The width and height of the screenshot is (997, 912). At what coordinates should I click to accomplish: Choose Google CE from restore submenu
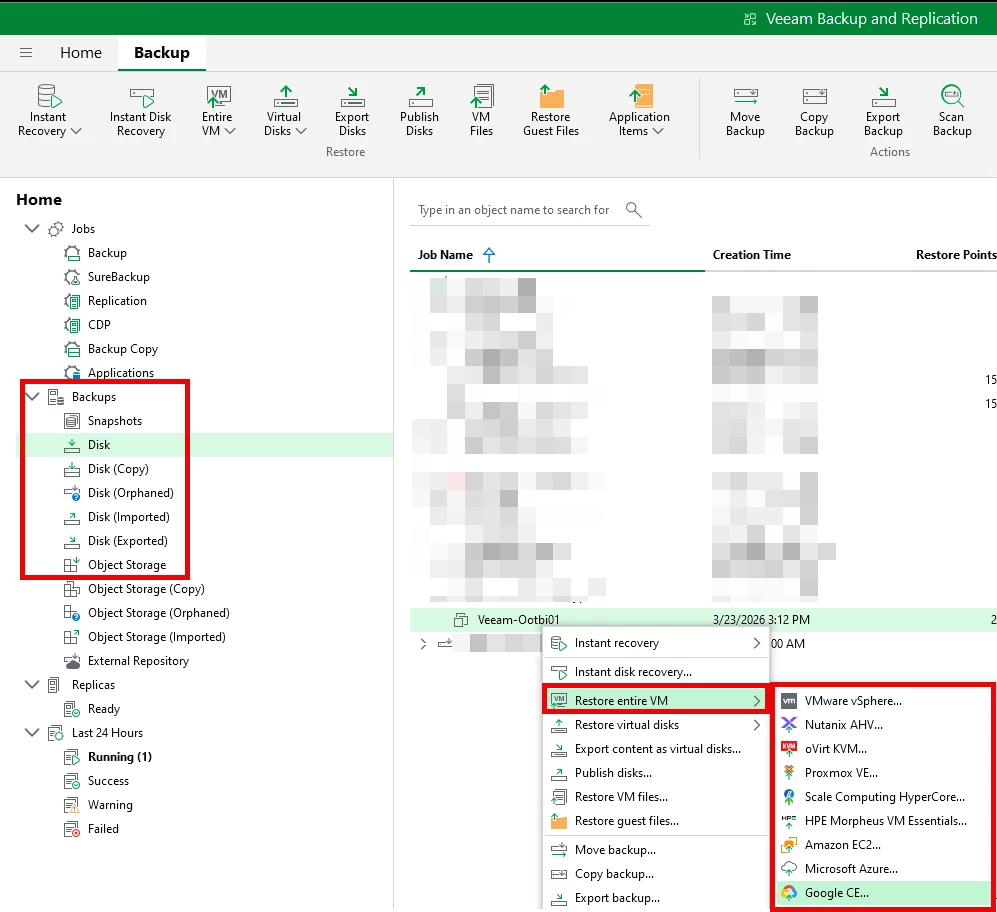pos(836,893)
